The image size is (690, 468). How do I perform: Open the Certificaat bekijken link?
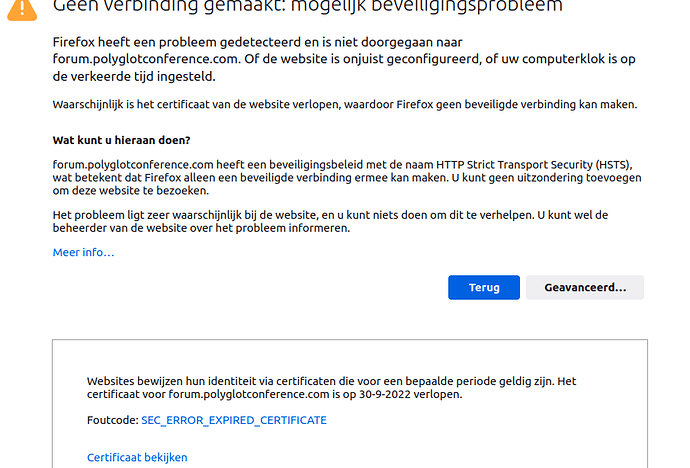tap(137, 457)
